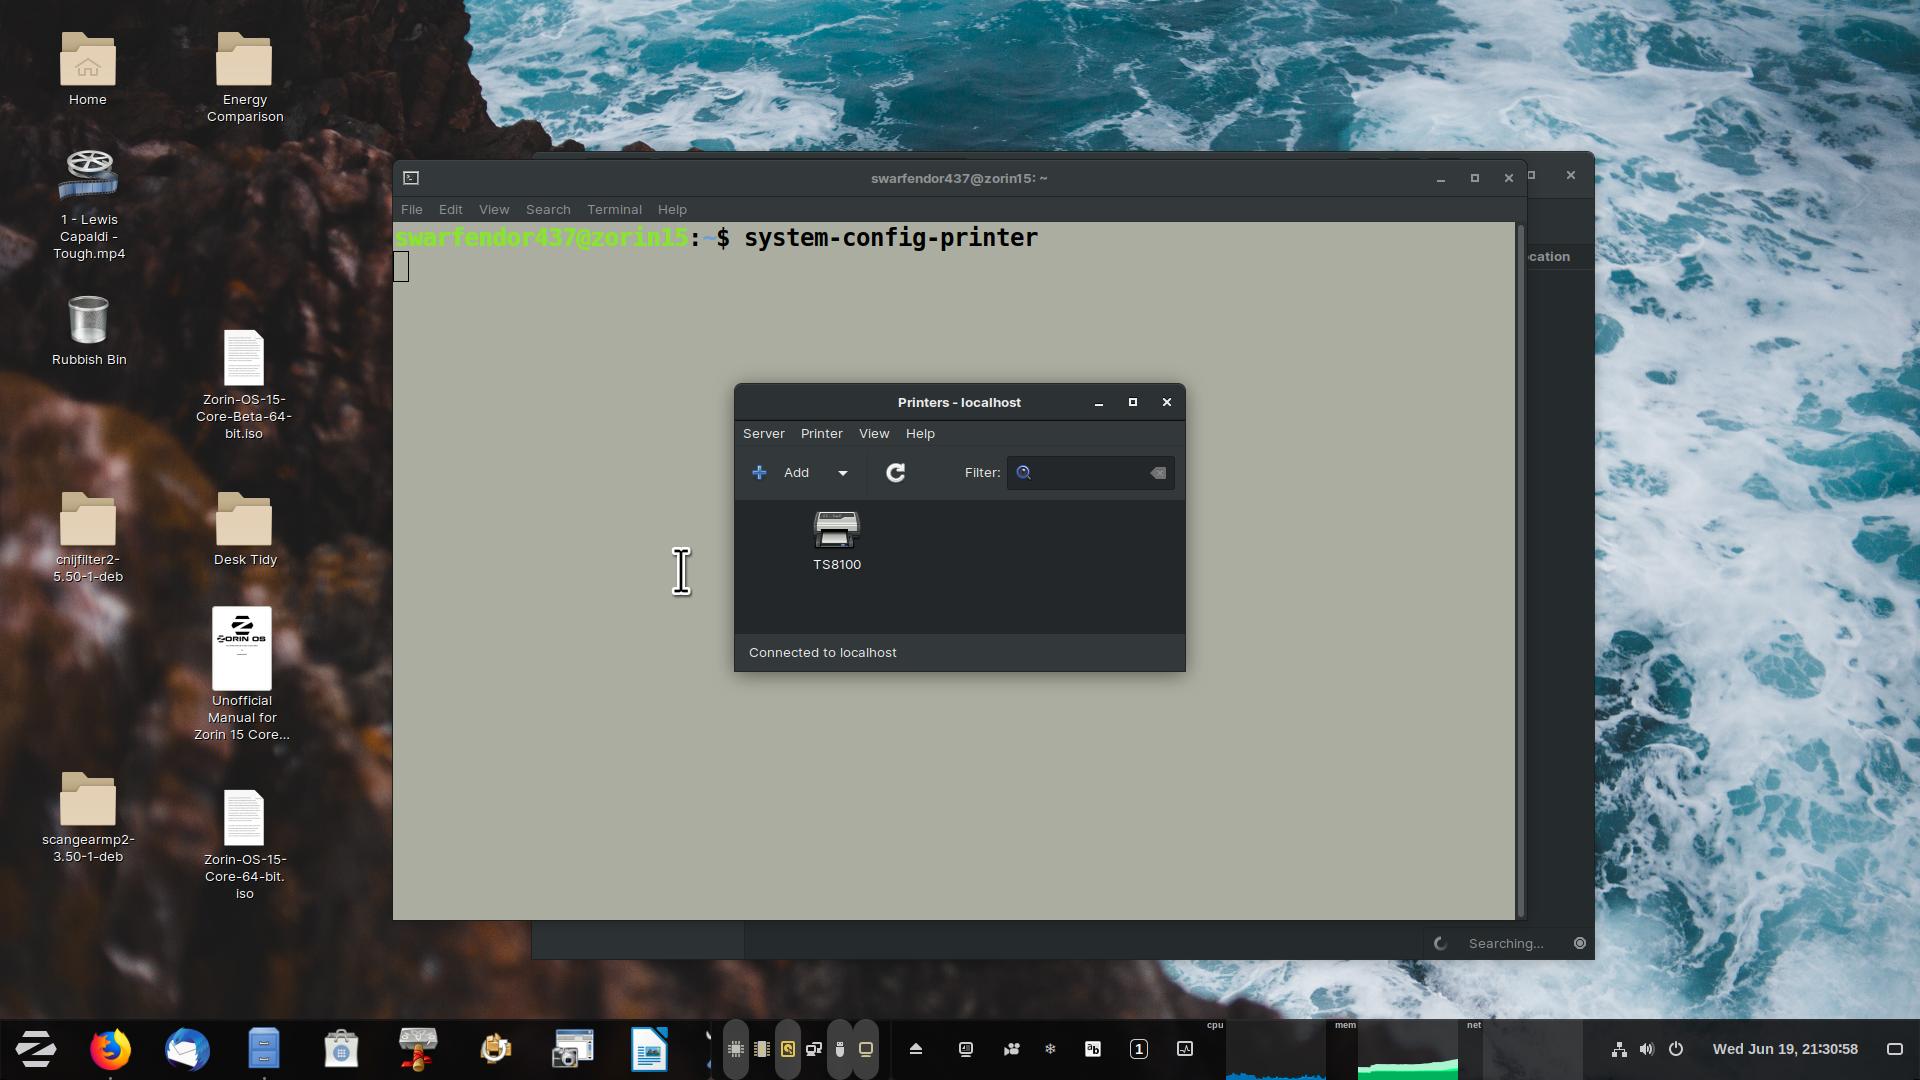Expand the Add dropdown arrow
Image resolution: width=1920 pixels, height=1080 pixels.
tap(842, 473)
